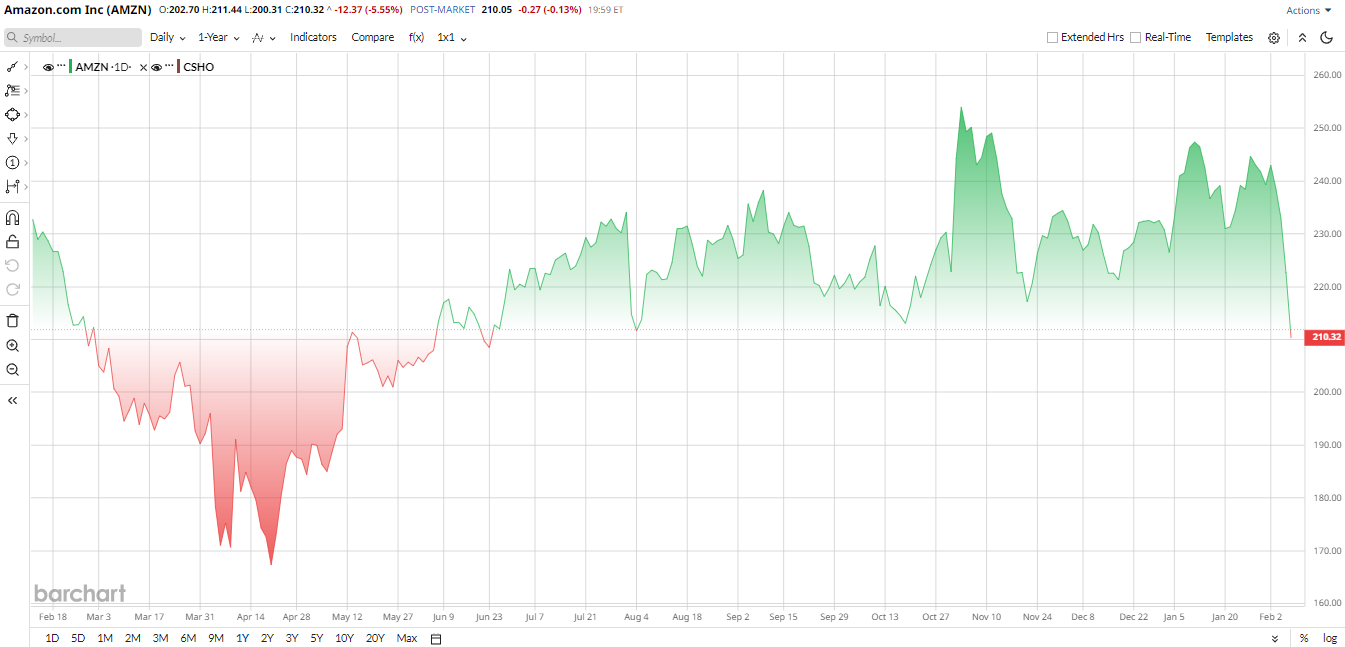The width and height of the screenshot is (1345, 647).
Task: Click the undo arrow icon
Action: [13, 265]
